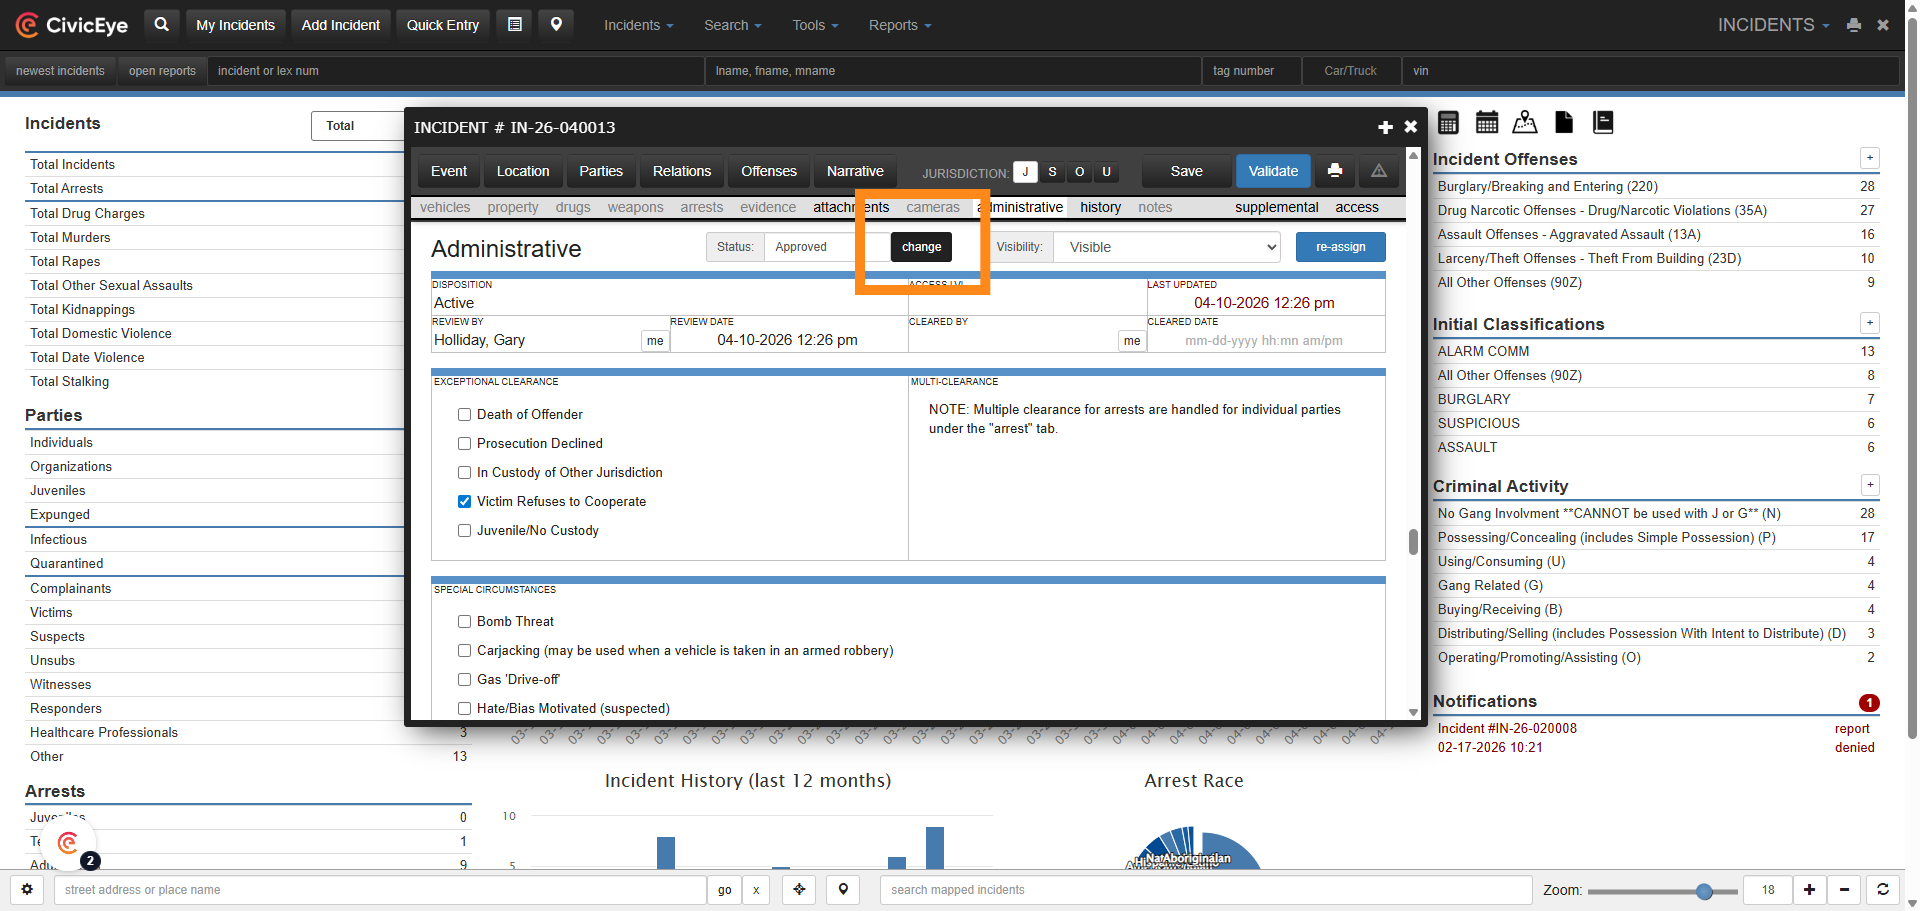1920x911 pixels.
Task: Open the INCIDENTS module dropdown at top right
Action: click(x=1773, y=25)
